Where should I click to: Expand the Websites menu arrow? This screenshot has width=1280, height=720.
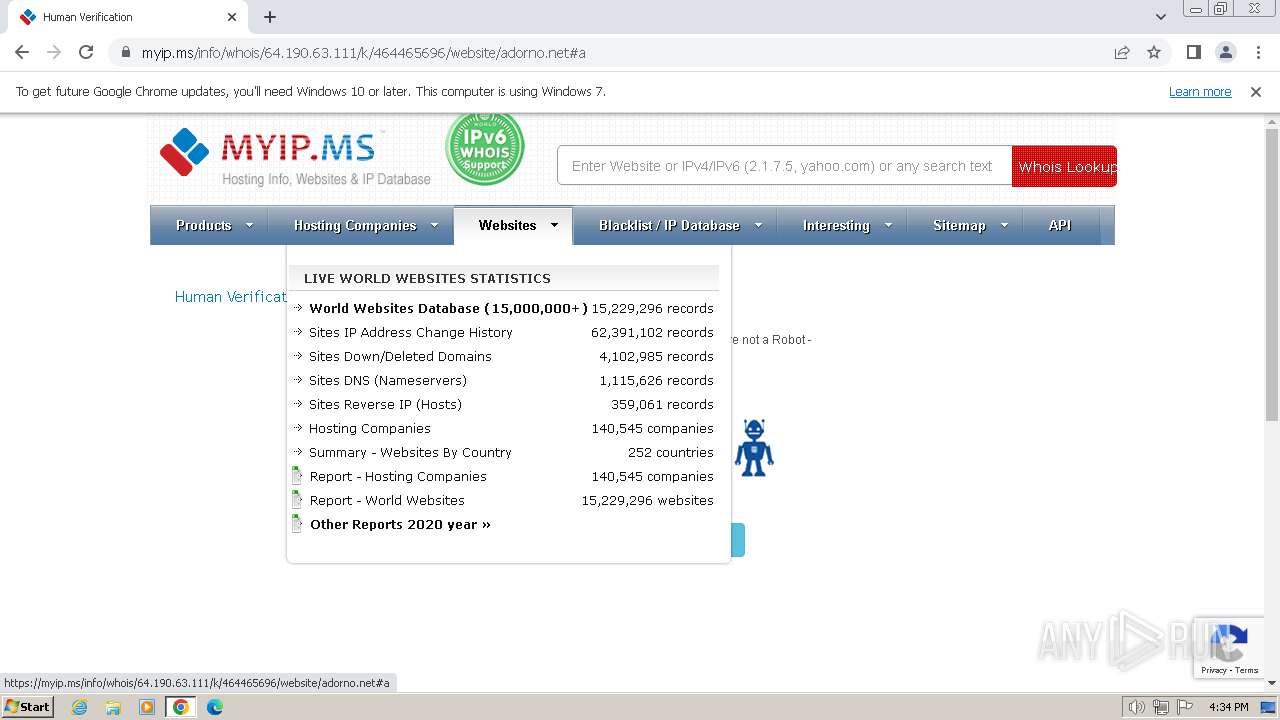click(x=554, y=225)
